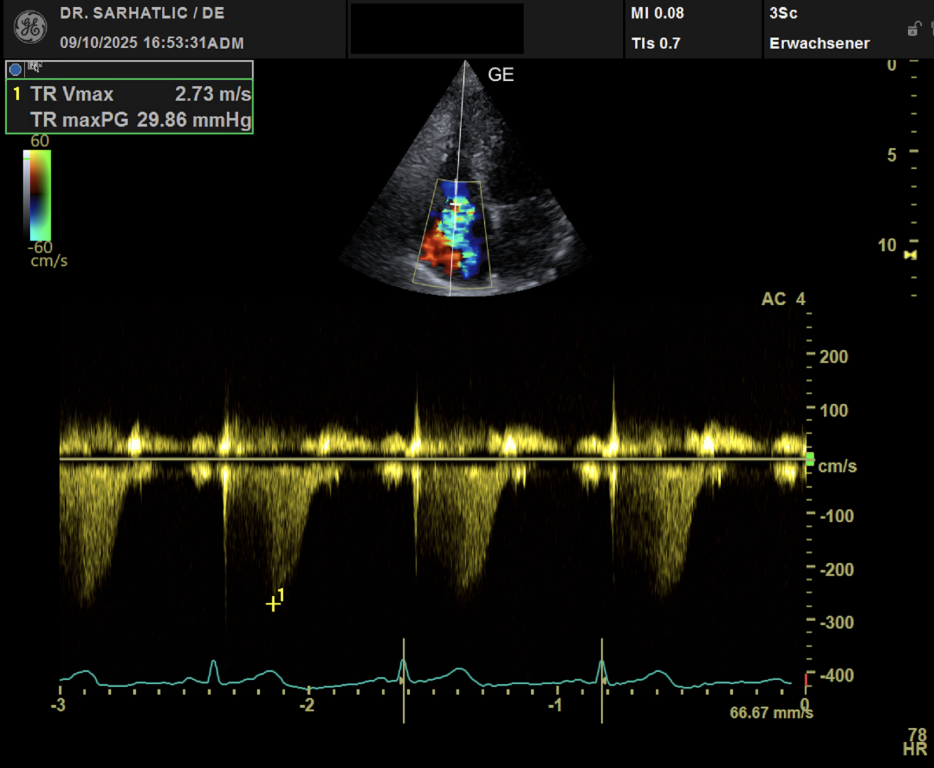Select the TR Vmax measurement row

(x=130, y=95)
